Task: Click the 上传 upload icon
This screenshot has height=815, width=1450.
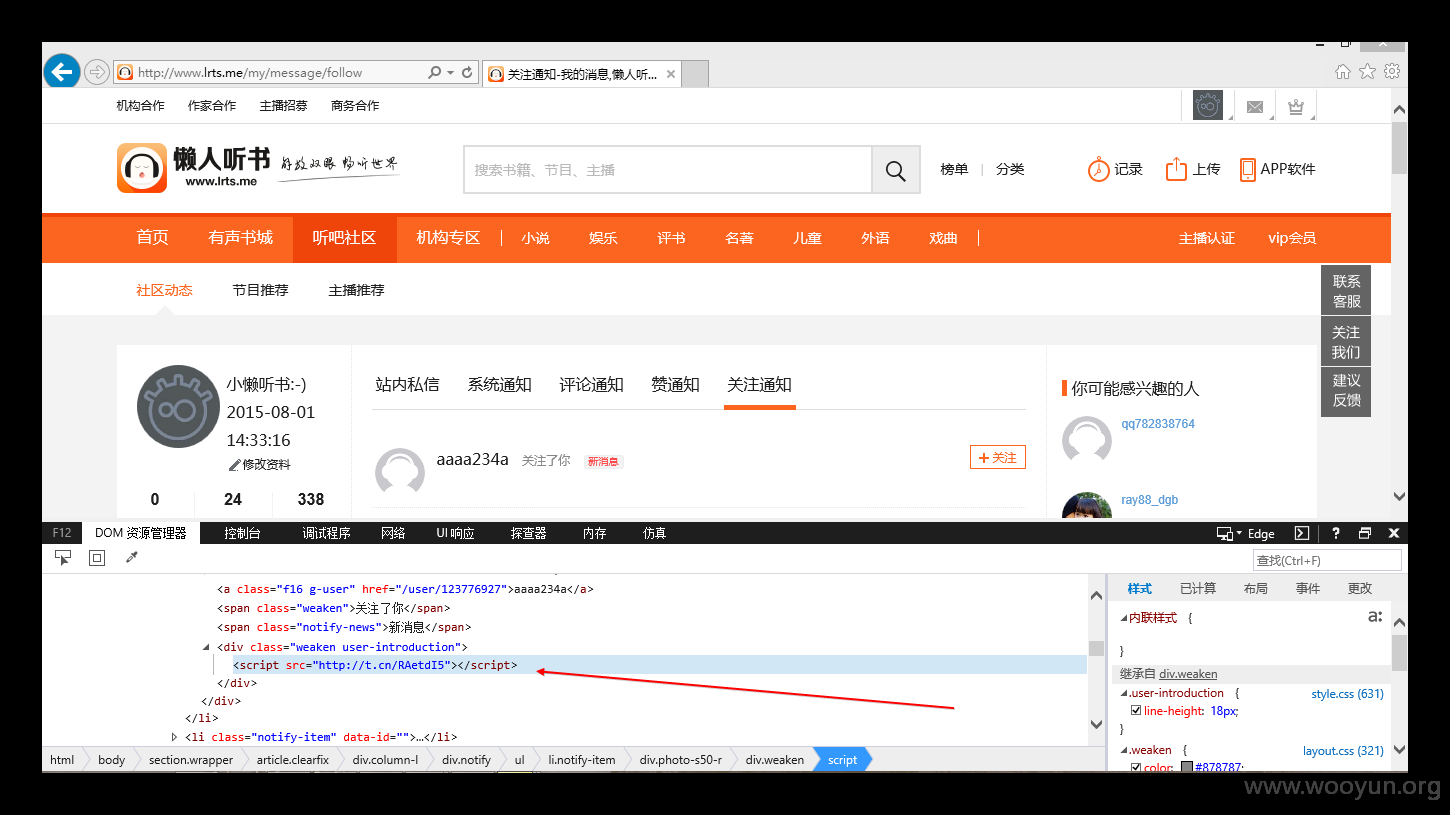Action: (x=1176, y=169)
